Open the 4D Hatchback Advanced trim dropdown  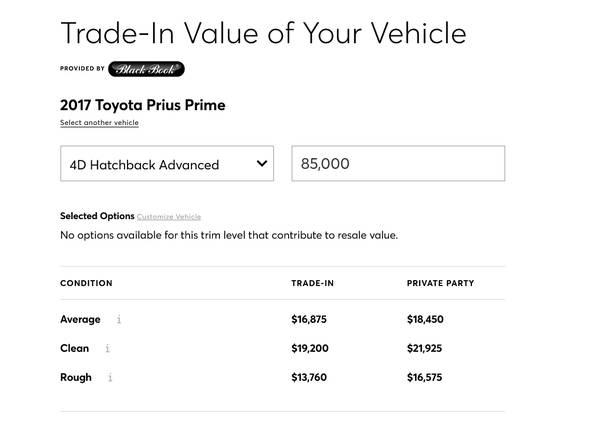point(167,163)
